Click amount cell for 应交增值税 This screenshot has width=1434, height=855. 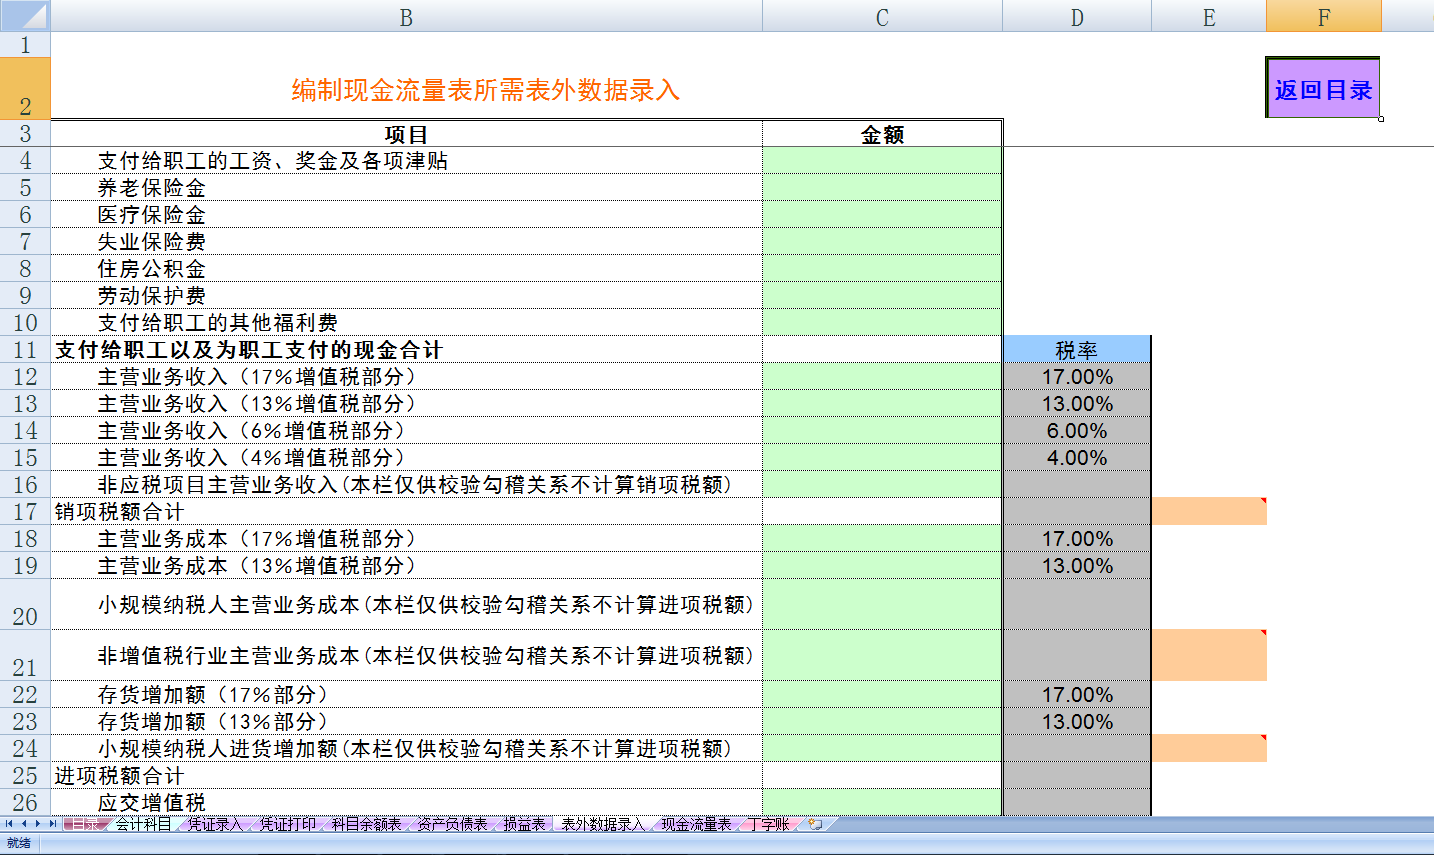[x=882, y=802]
